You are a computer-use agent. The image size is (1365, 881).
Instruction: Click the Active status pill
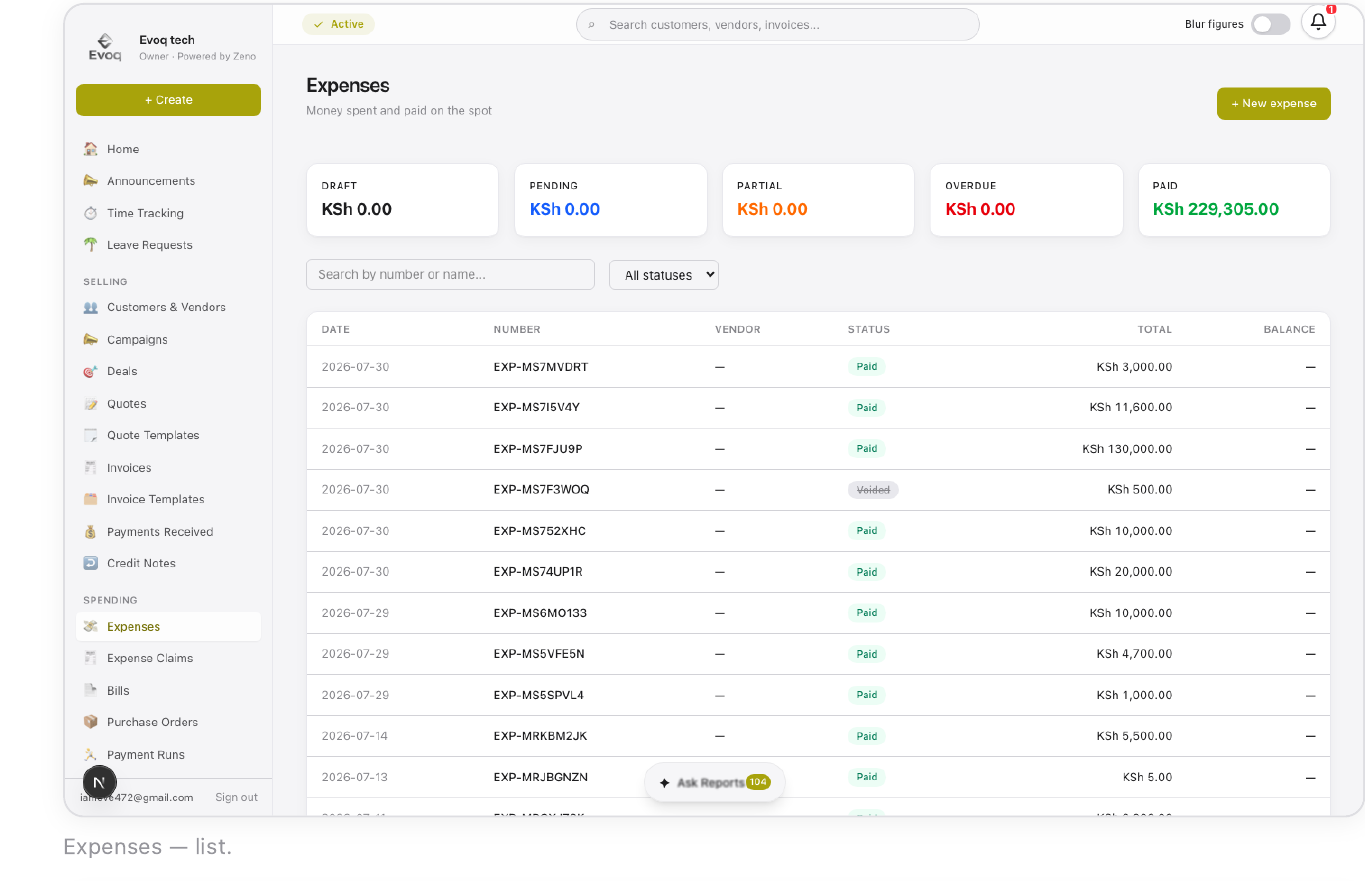pyautogui.click(x=338, y=24)
